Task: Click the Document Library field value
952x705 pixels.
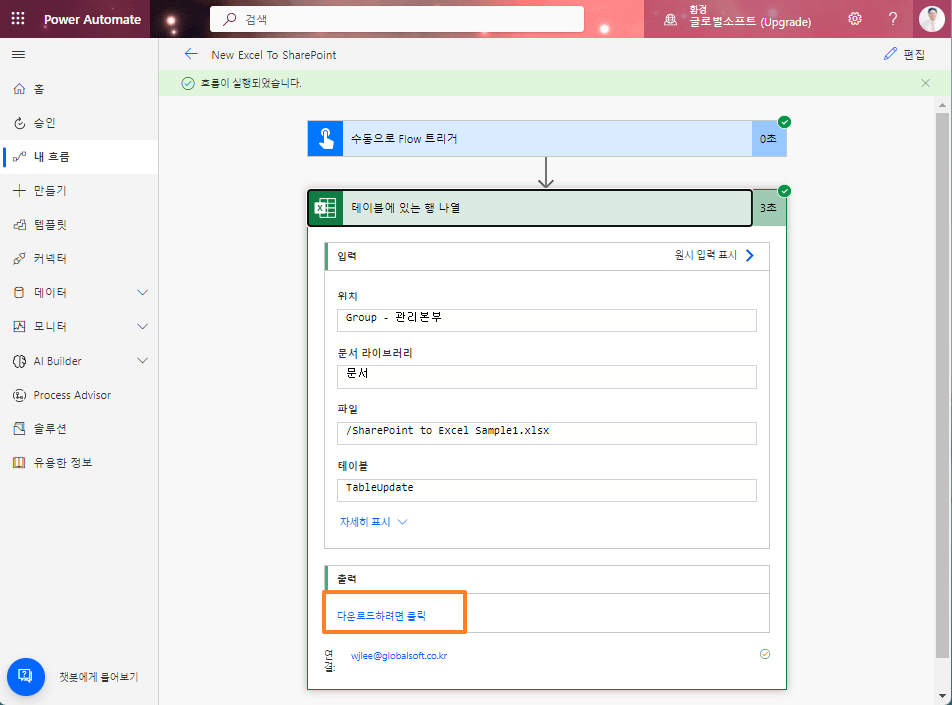Action: (546, 376)
